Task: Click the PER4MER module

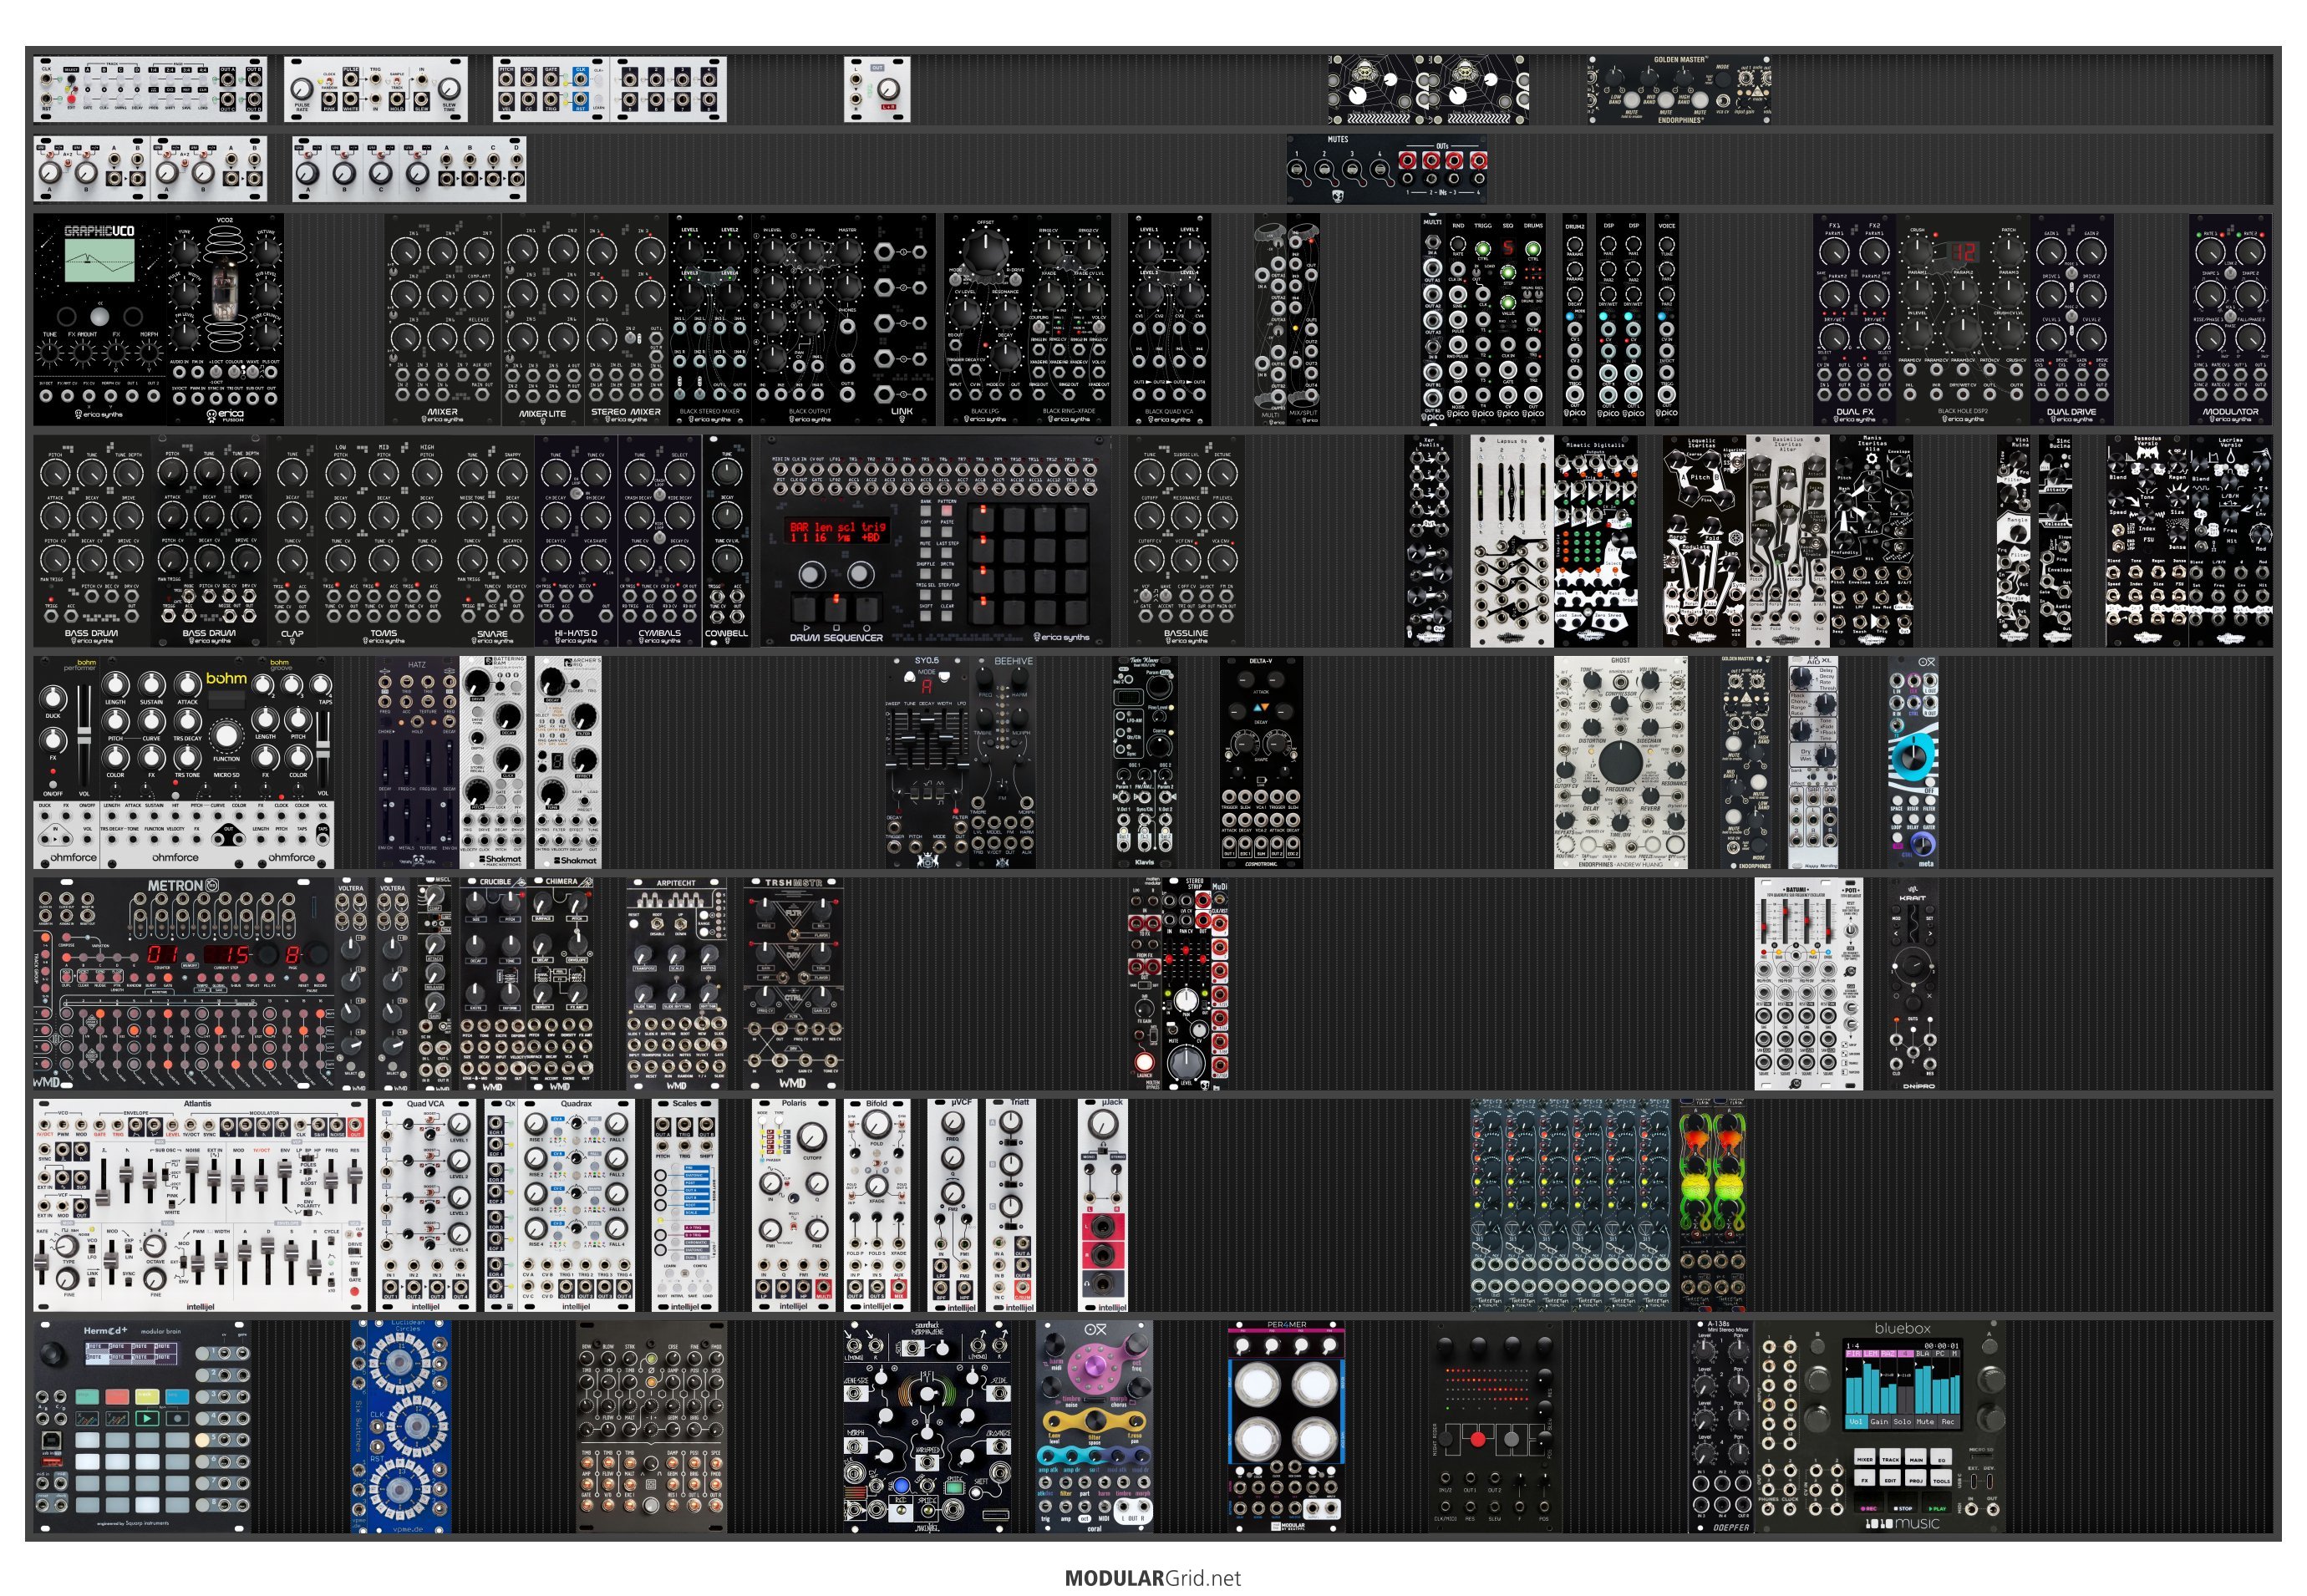Action: tap(1286, 1427)
